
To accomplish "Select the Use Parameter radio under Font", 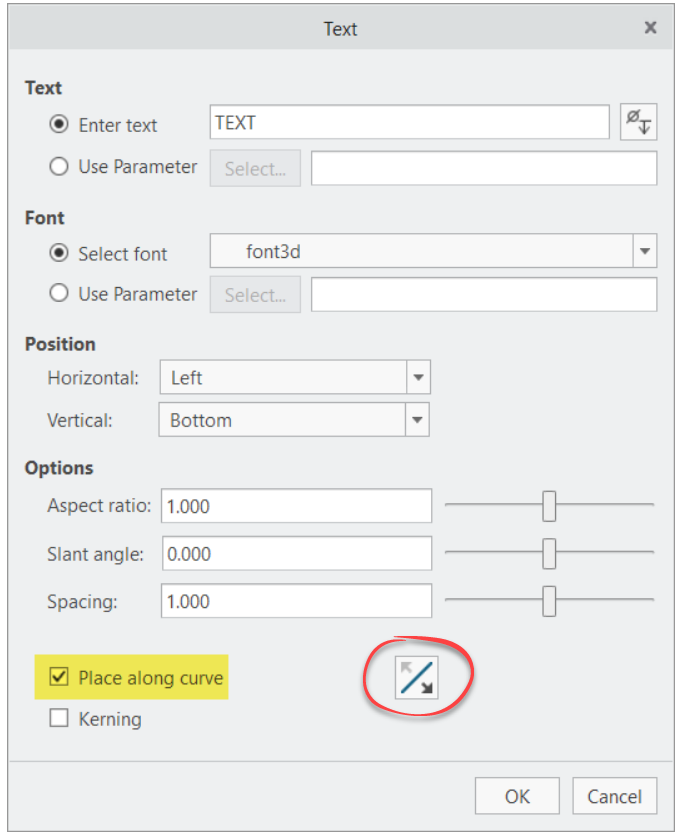I will [57, 294].
